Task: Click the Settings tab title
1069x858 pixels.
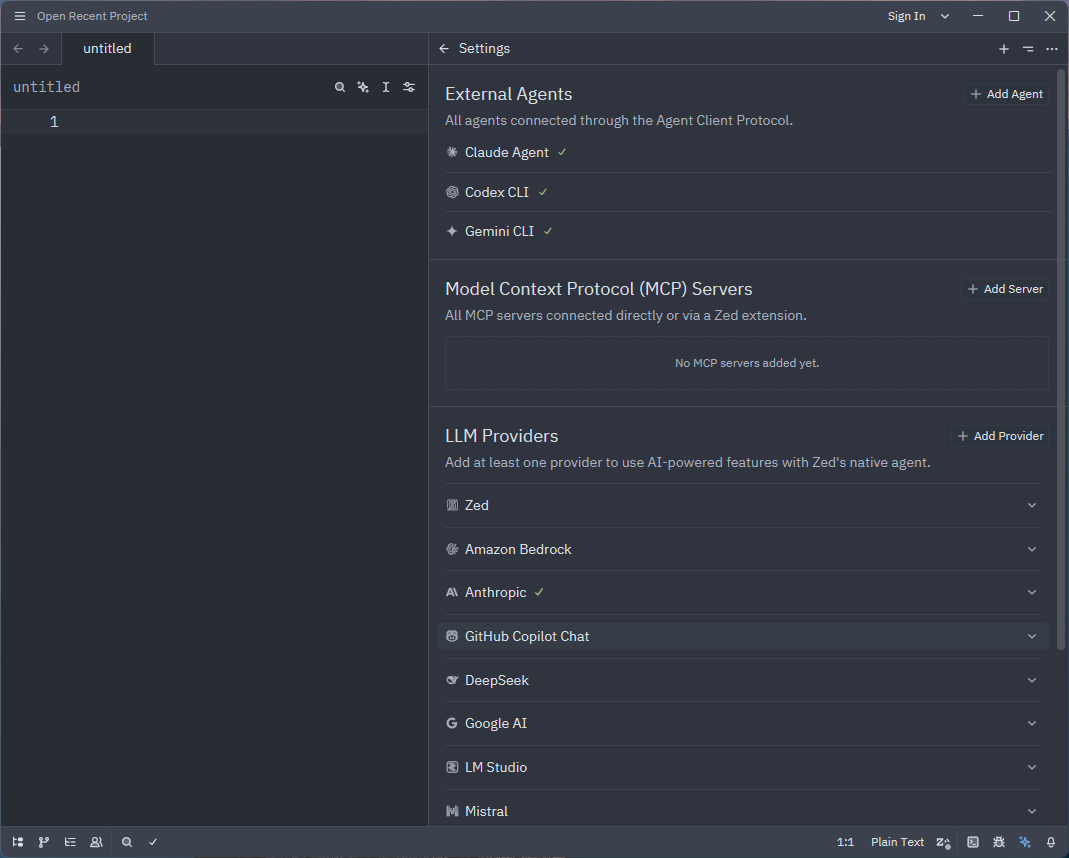Action: (x=484, y=49)
